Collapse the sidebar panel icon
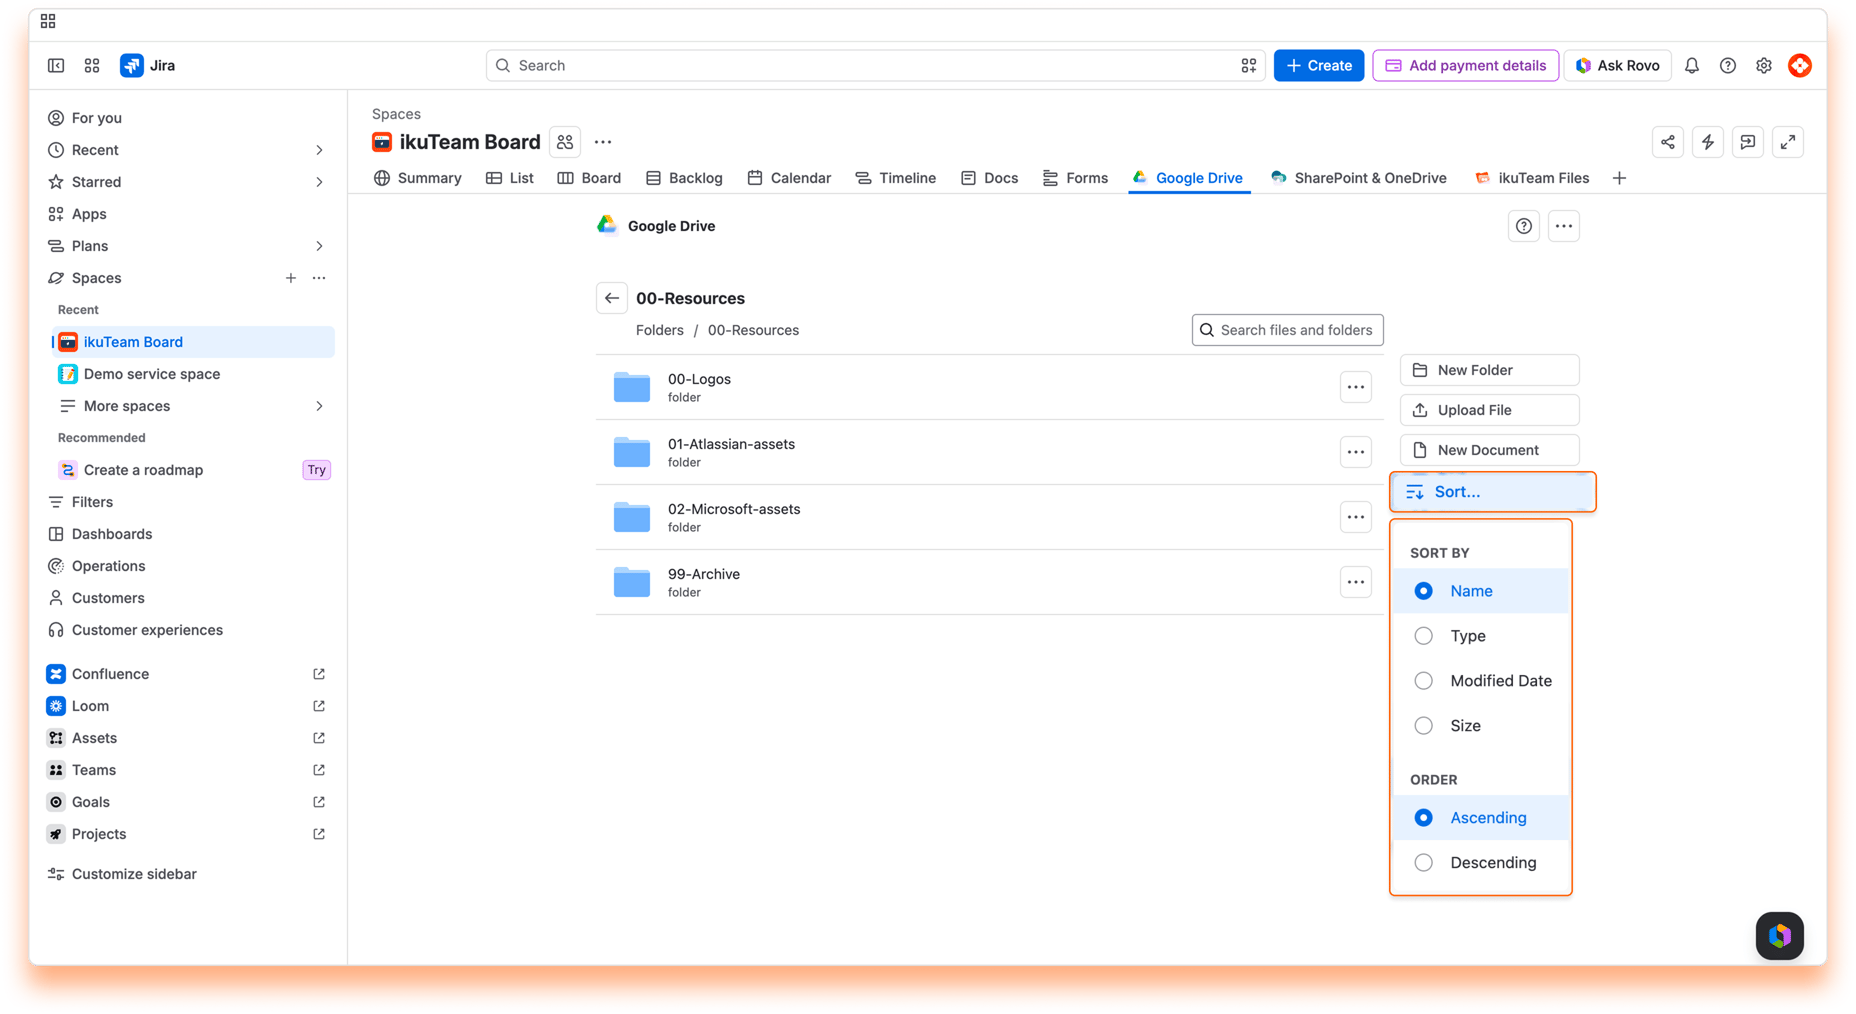 pos(56,65)
